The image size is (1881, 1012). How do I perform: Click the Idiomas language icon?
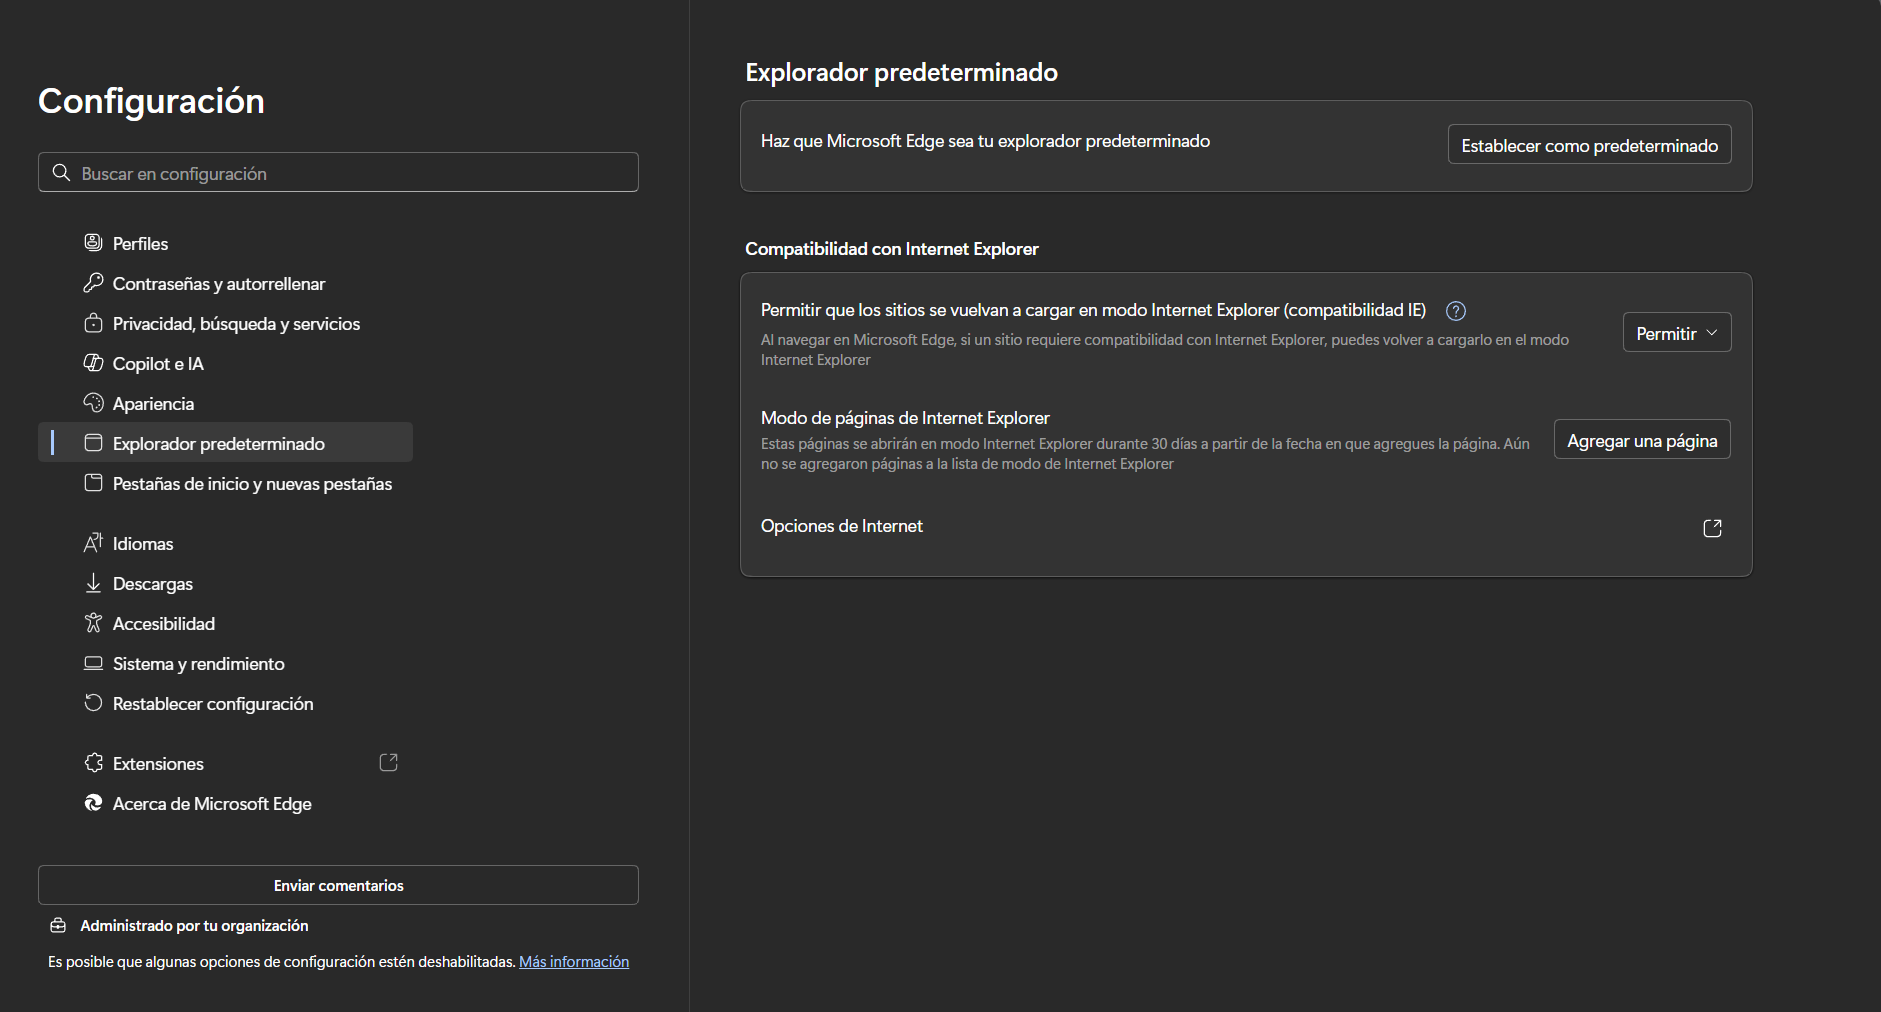pos(93,543)
